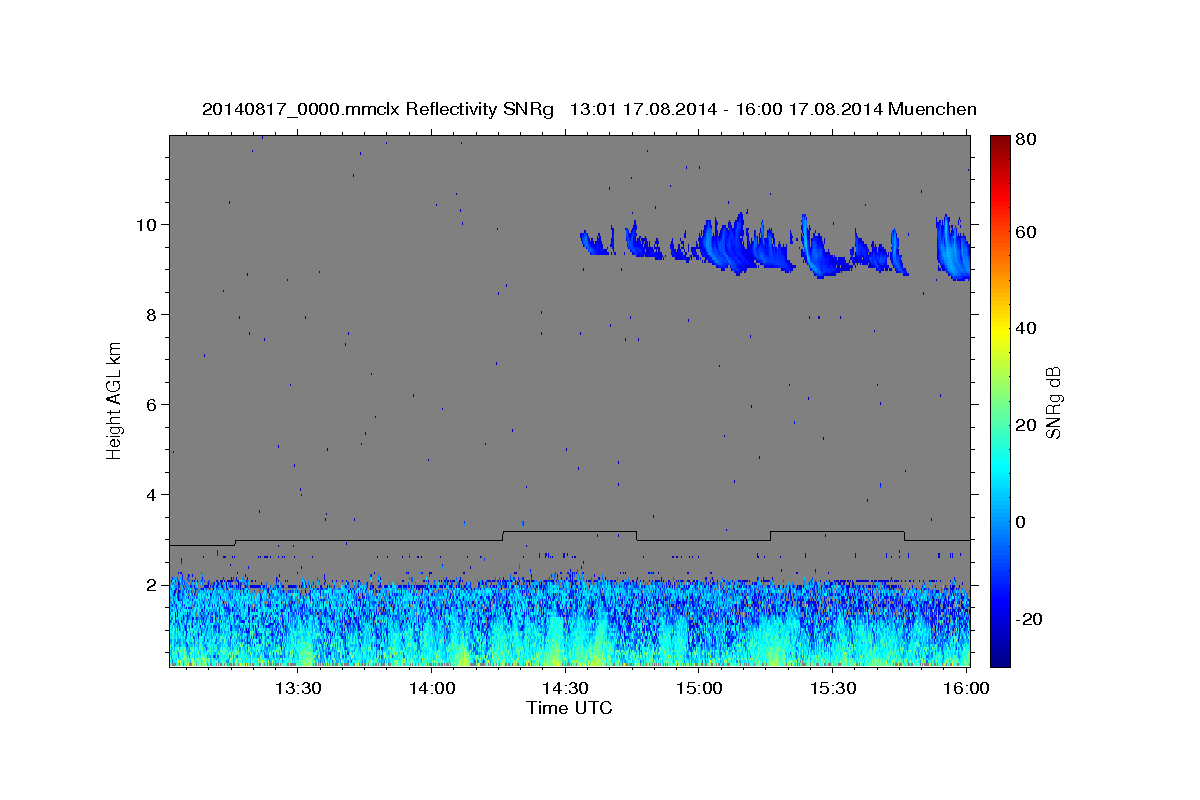Click the height axis label 8

tap(153, 314)
